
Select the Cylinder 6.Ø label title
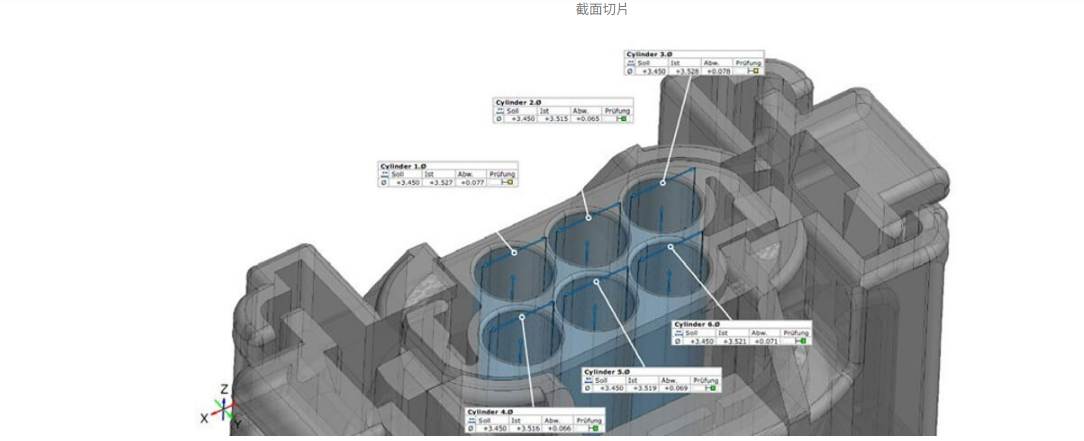pyautogui.click(x=697, y=324)
